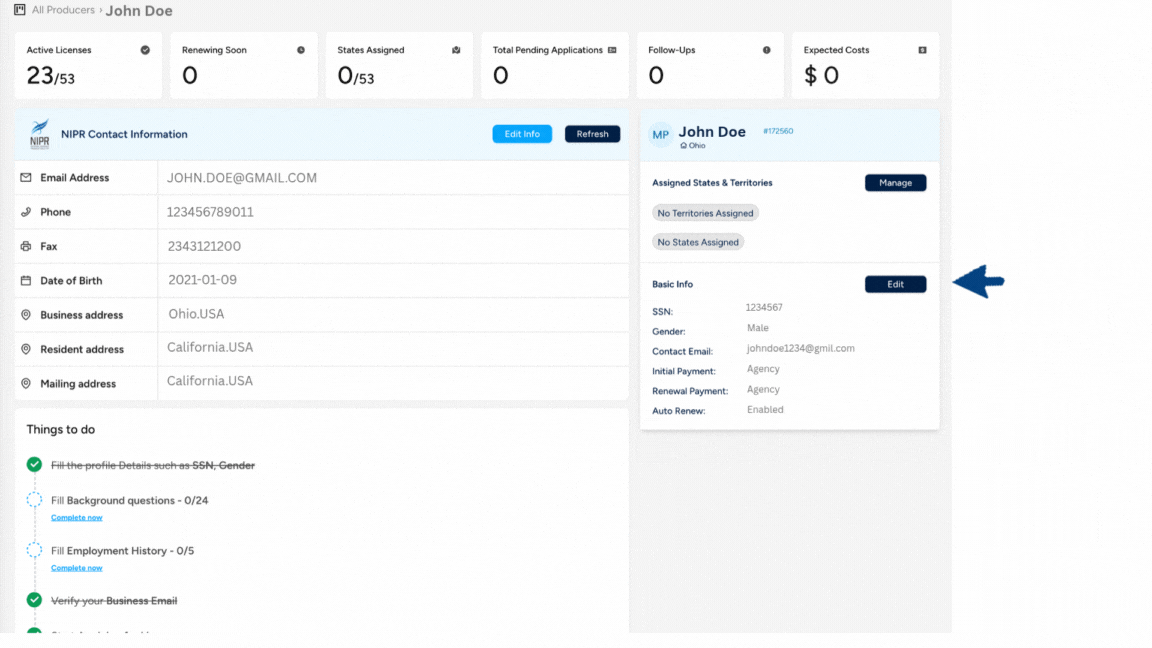Open the John Doe breadcrumb entry
This screenshot has width=1152, height=648.
139,11
